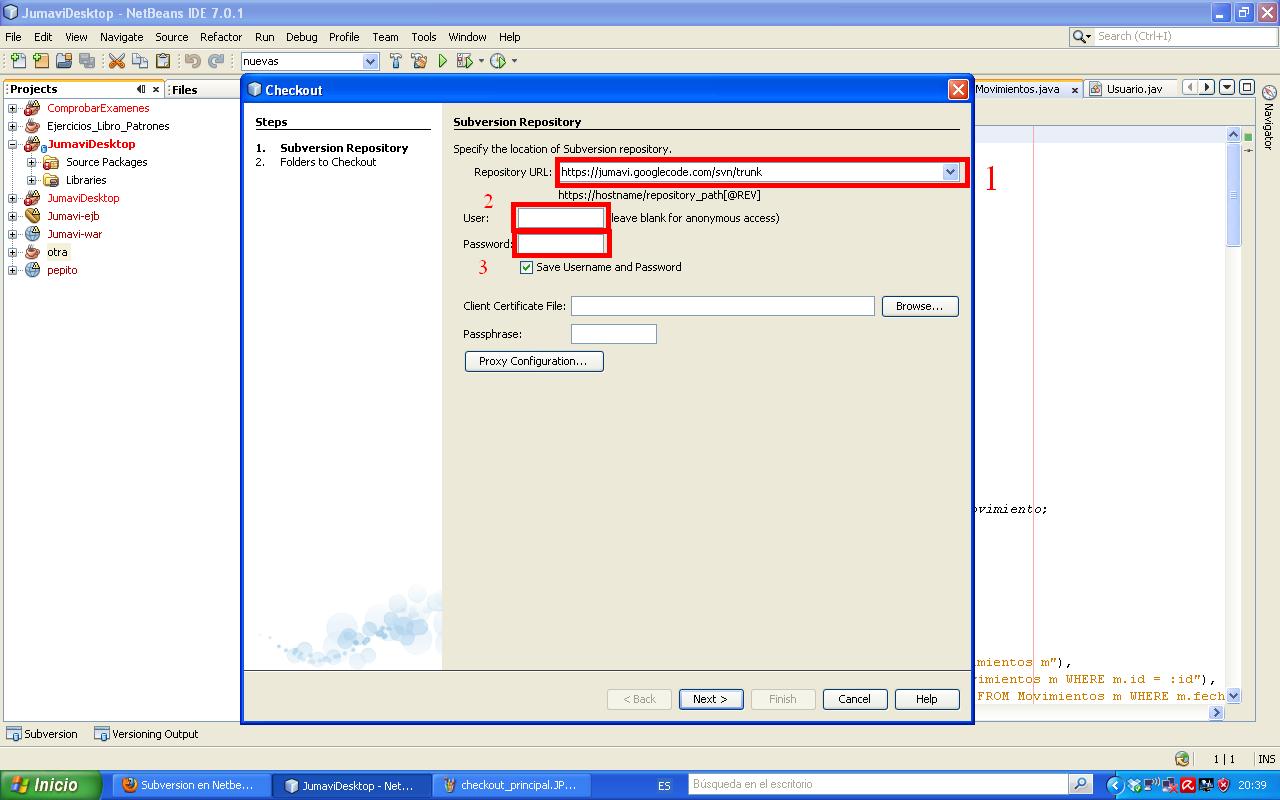The image size is (1280, 800).
Task: Click the Clean and Build broom icon
Action: (420, 60)
